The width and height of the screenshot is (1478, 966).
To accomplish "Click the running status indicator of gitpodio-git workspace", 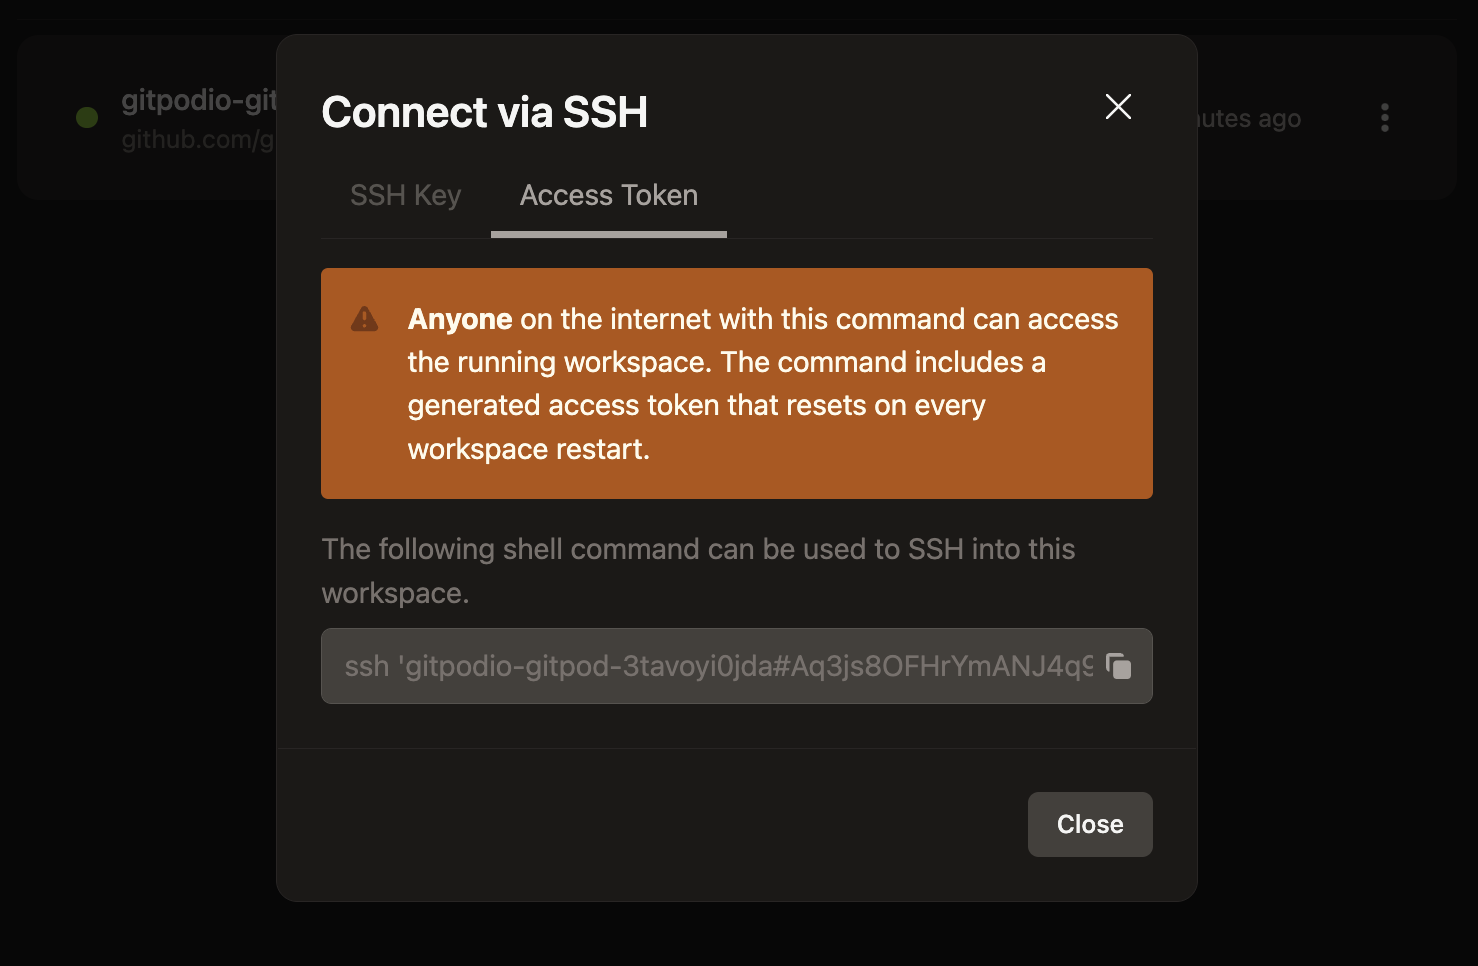I will click(87, 117).
